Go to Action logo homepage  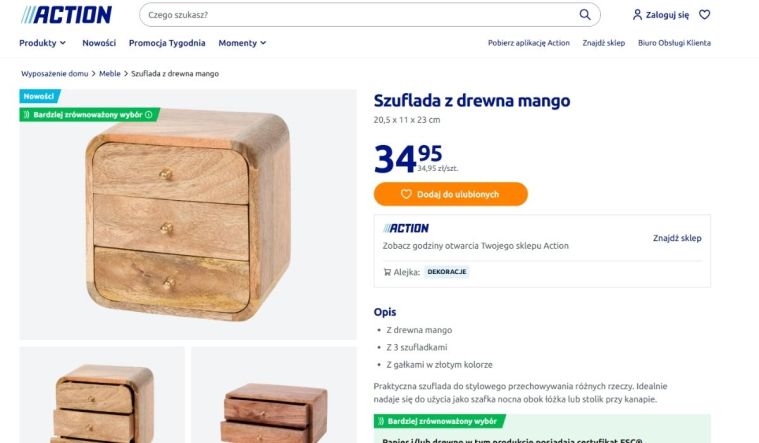[x=66, y=15]
